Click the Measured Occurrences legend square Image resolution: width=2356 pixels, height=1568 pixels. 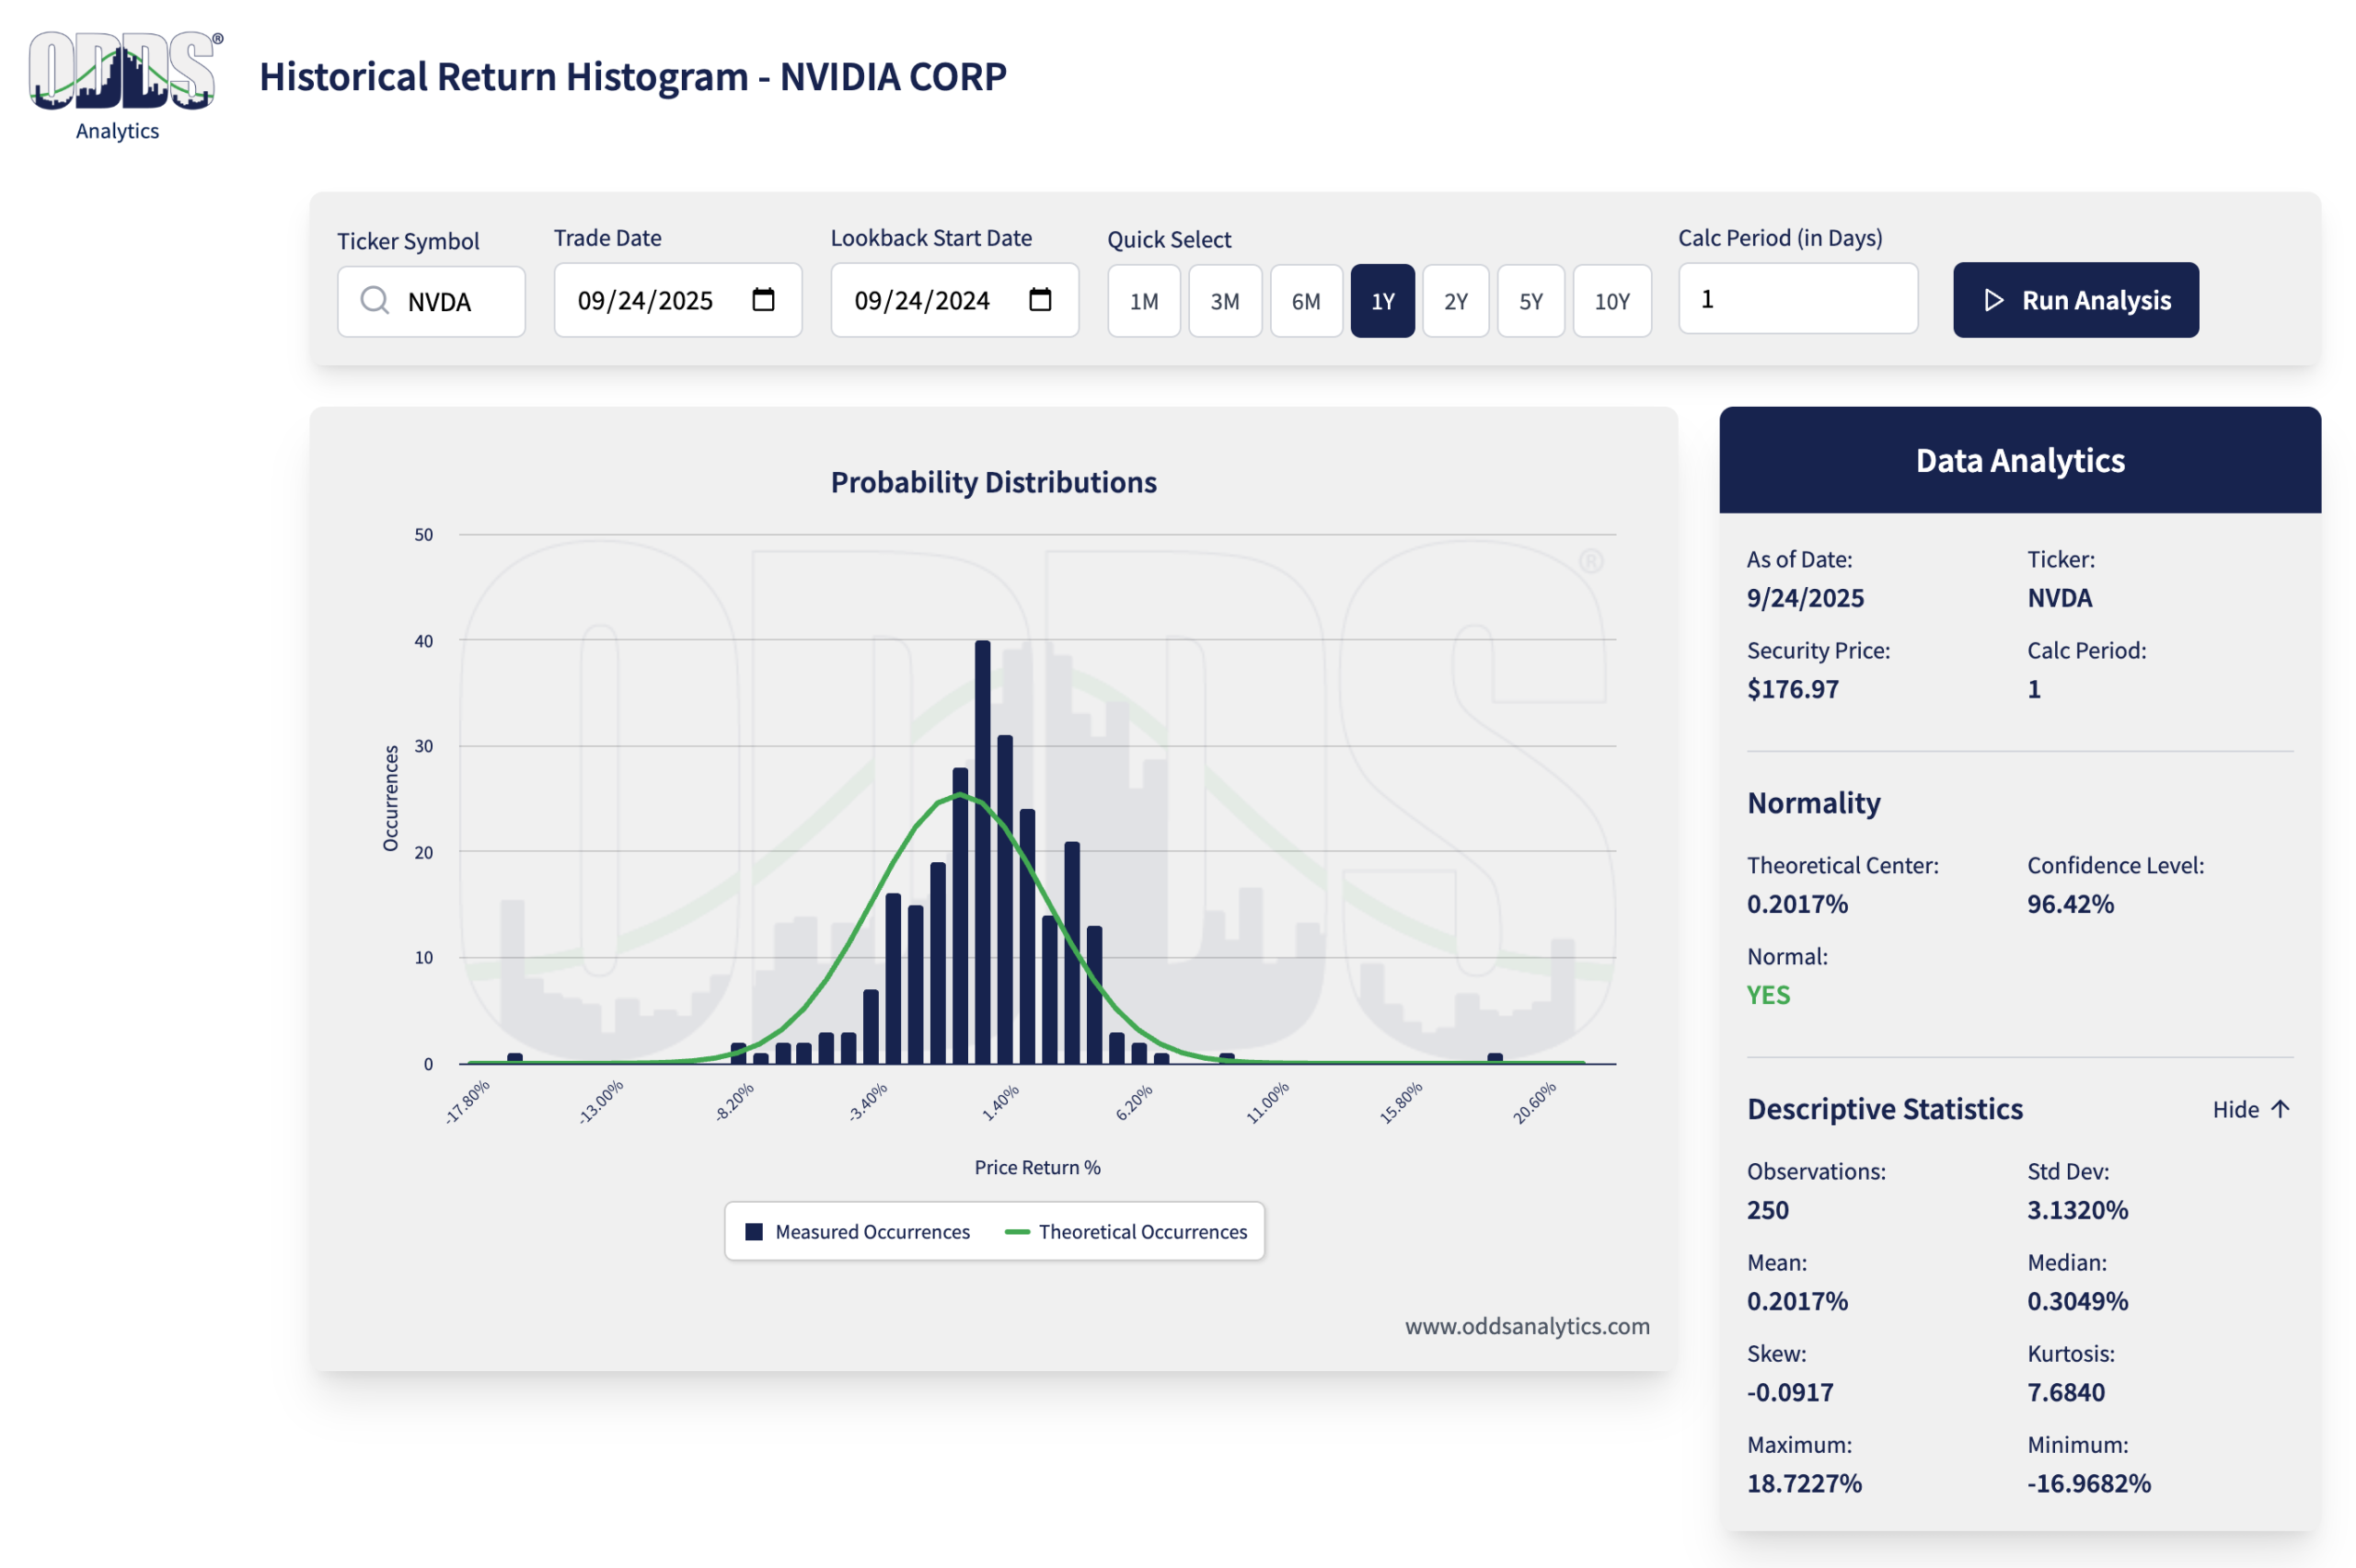754,1232
